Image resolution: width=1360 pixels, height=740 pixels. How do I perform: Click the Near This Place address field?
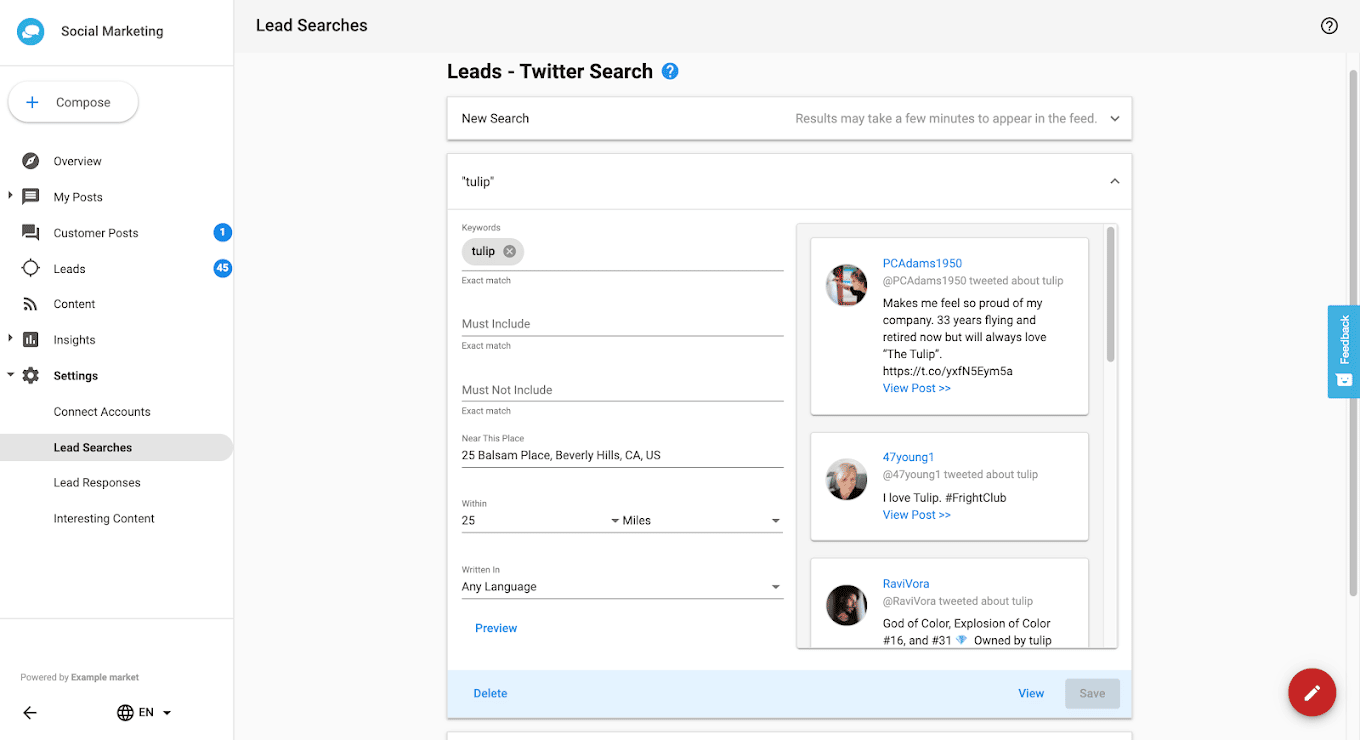point(622,455)
